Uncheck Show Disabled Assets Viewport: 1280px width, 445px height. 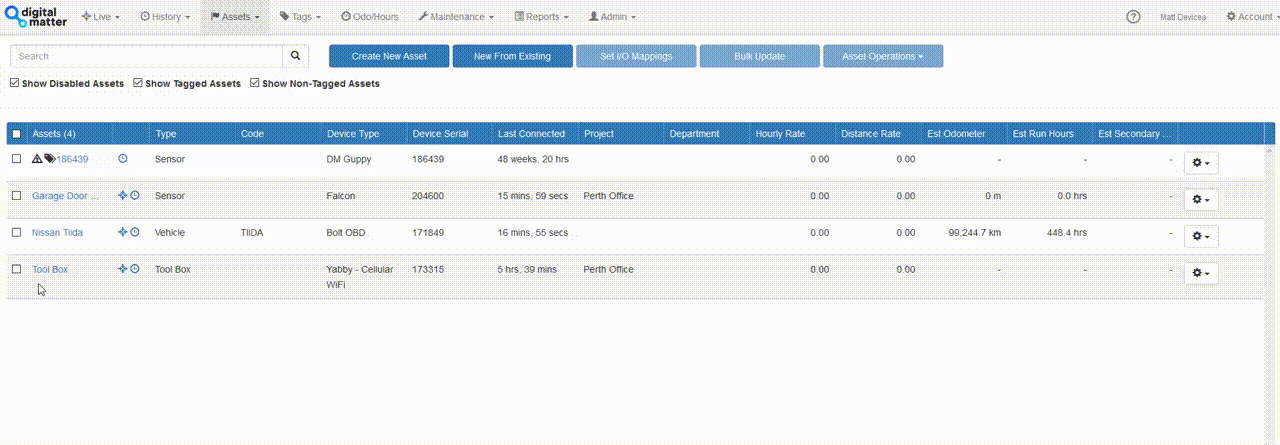15,84
